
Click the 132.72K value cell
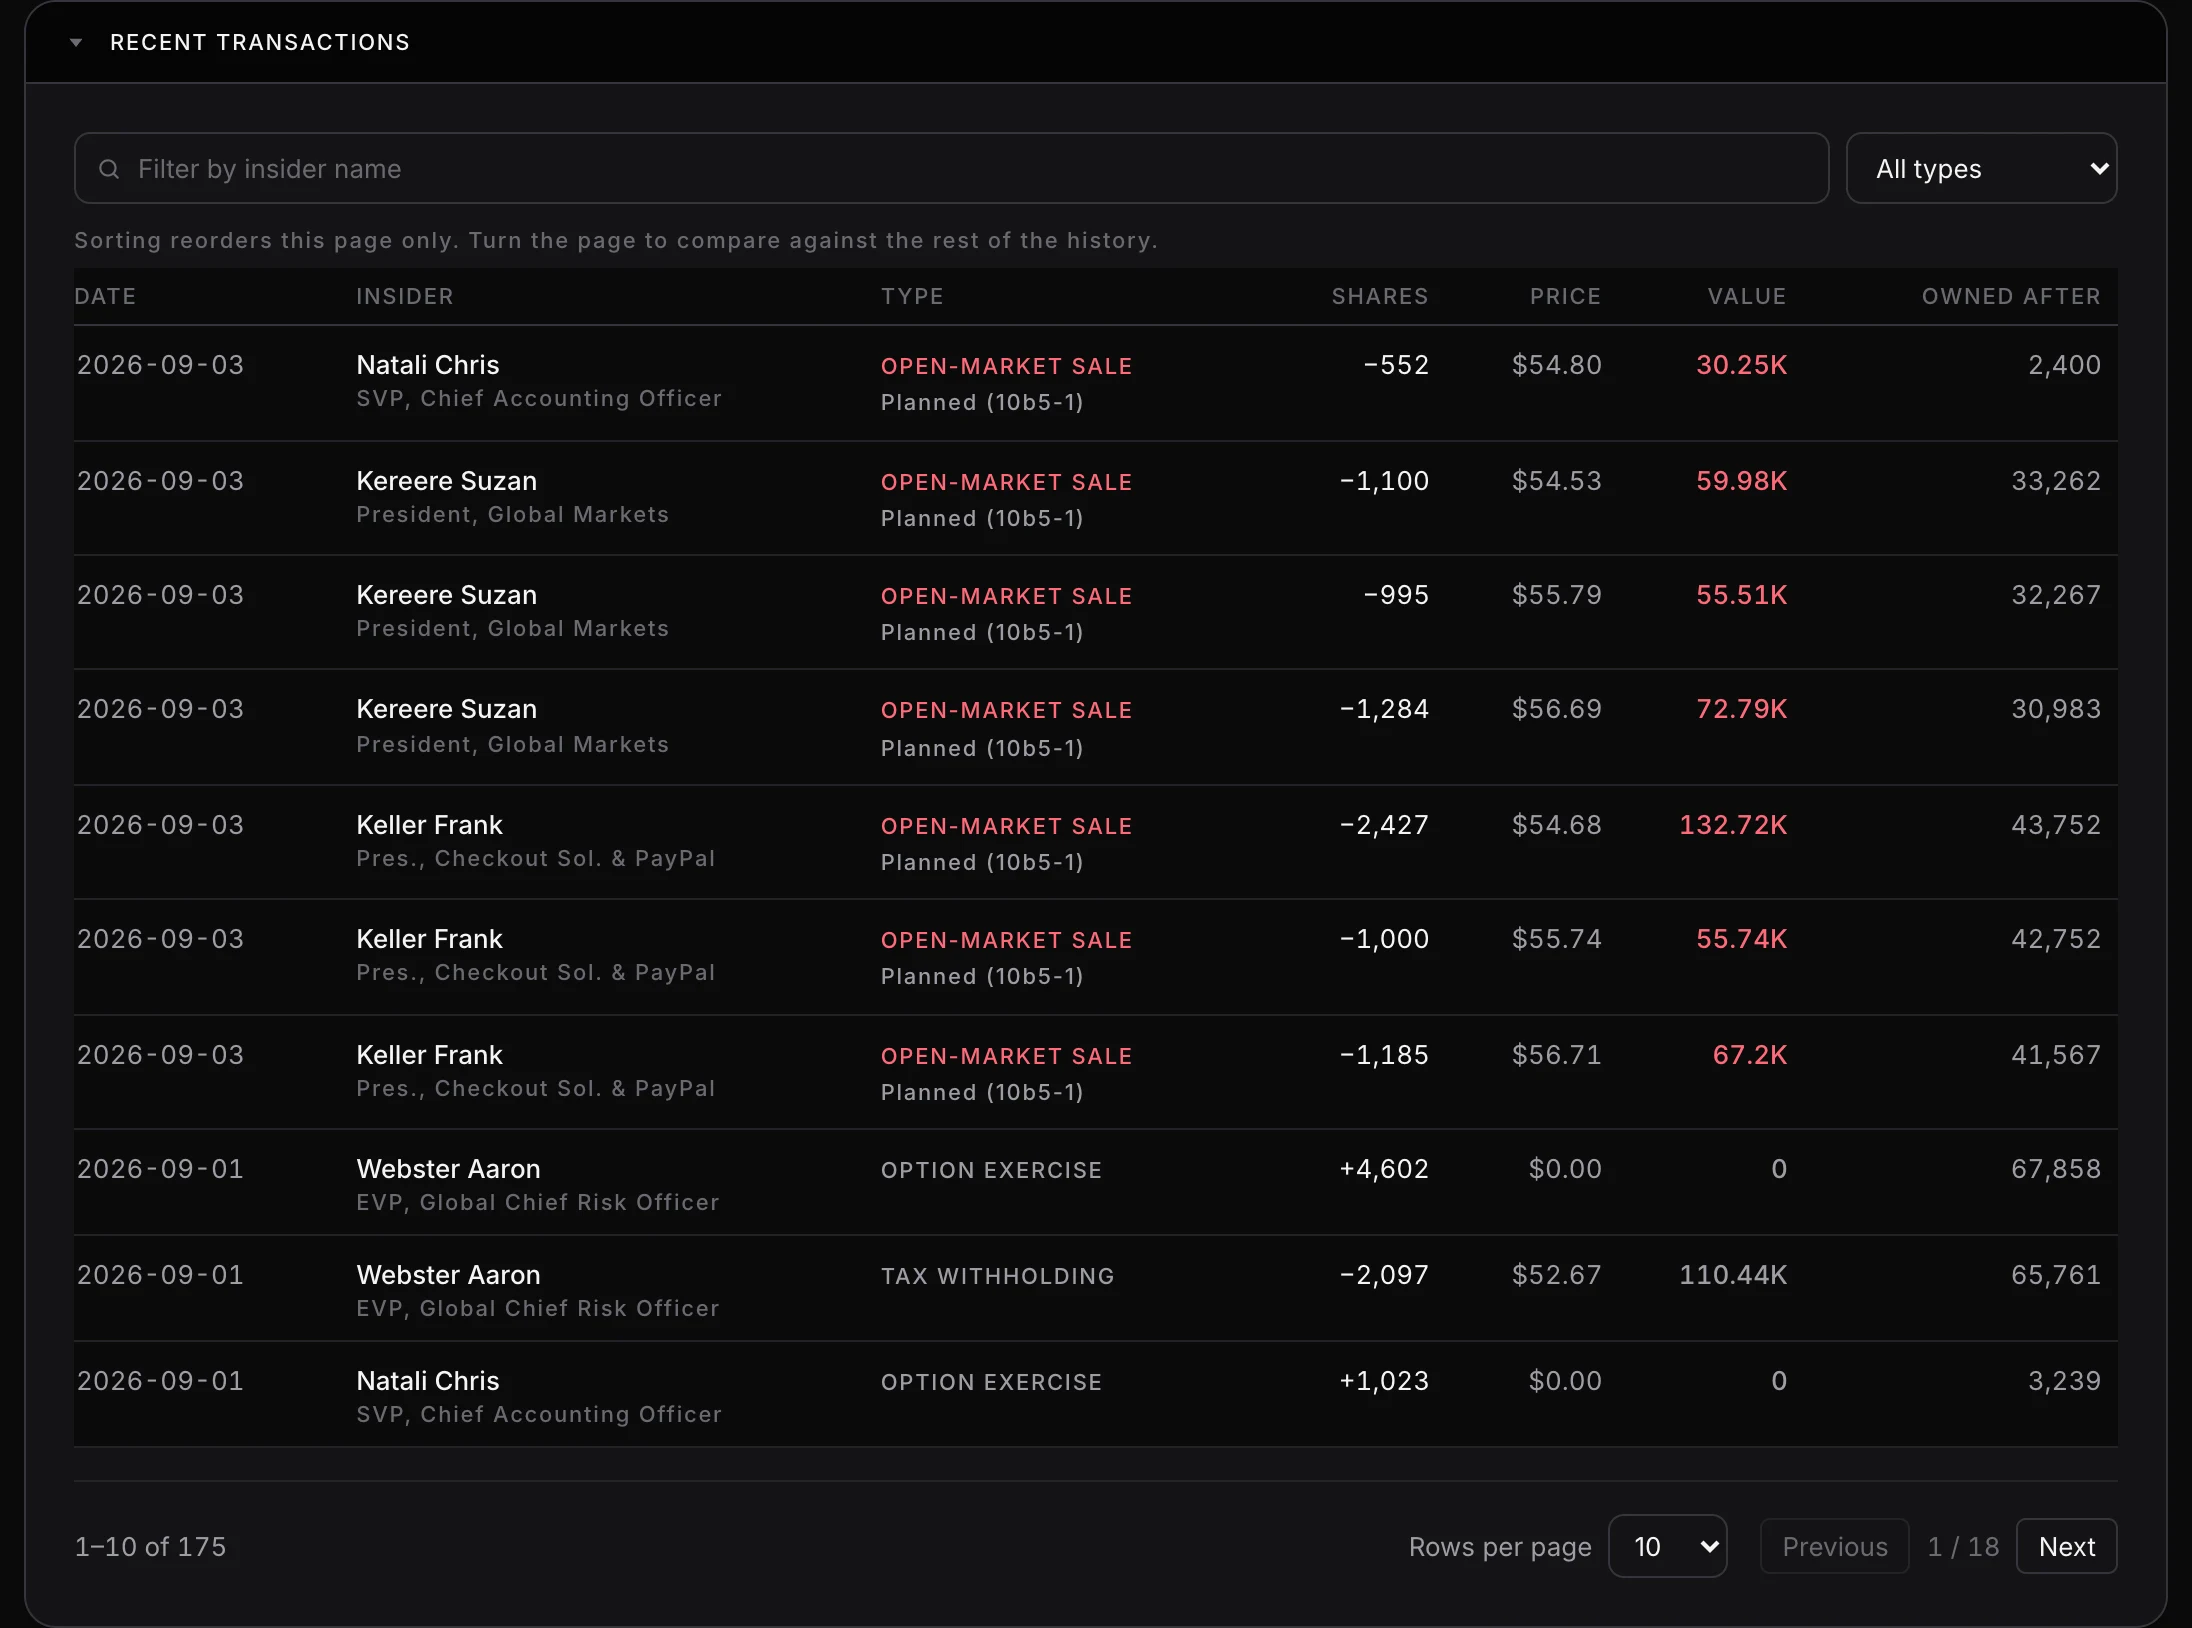[1733, 825]
